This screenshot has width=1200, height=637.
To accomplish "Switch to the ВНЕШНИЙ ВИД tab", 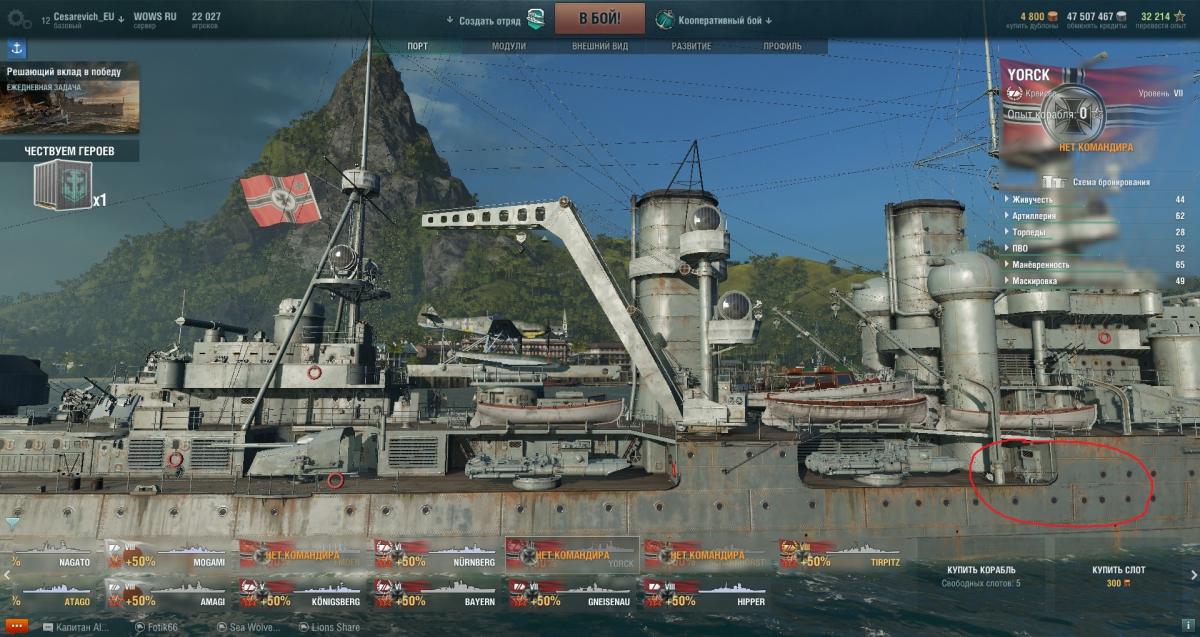I will coord(600,47).
